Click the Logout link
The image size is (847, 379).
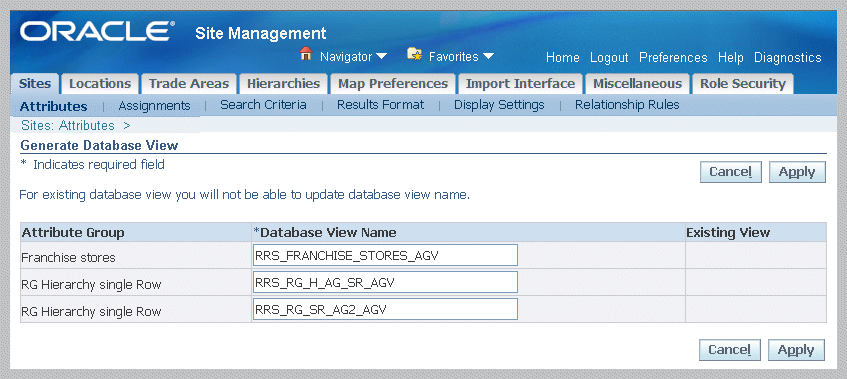(609, 58)
